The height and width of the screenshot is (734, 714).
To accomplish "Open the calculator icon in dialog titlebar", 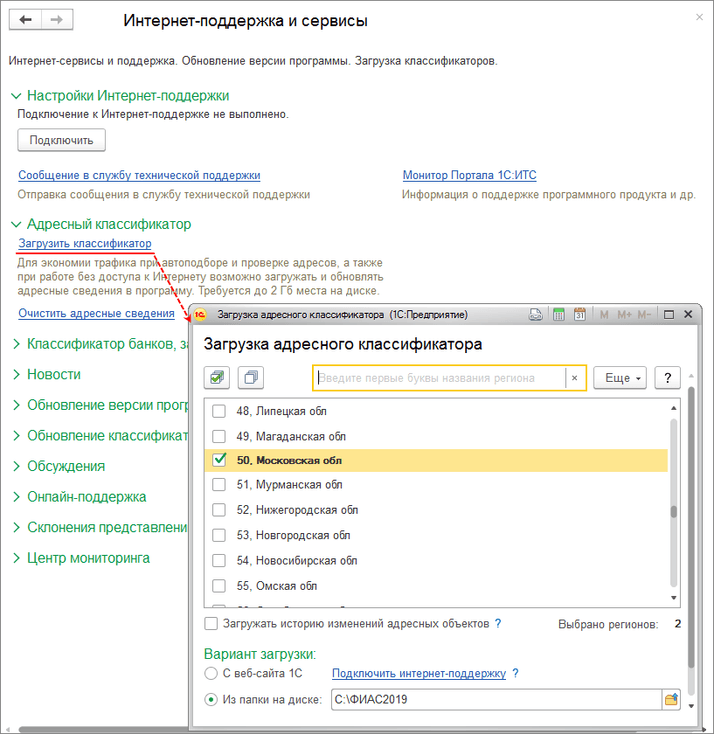I will pyautogui.click(x=559, y=315).
